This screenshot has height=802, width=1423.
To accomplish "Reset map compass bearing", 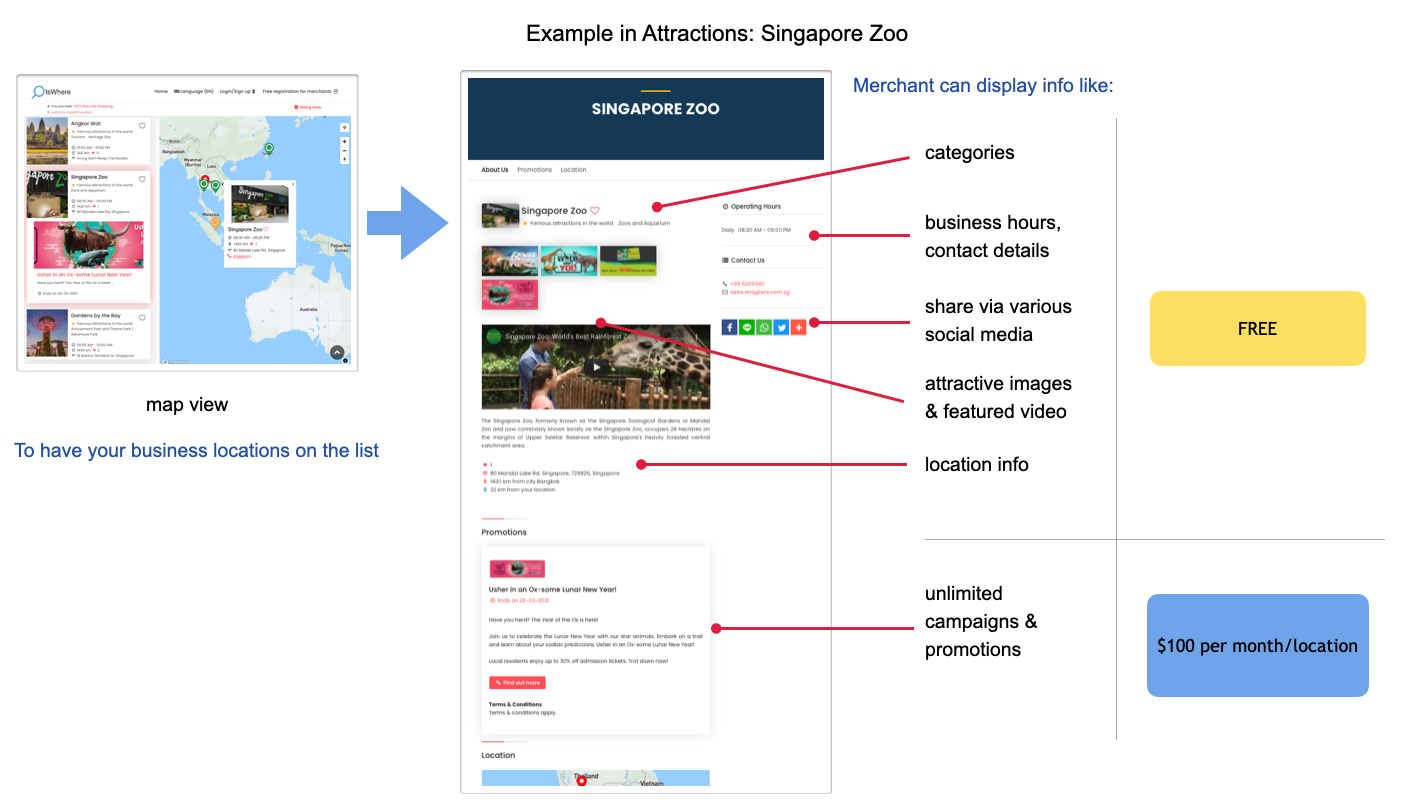I will point(345,159).
